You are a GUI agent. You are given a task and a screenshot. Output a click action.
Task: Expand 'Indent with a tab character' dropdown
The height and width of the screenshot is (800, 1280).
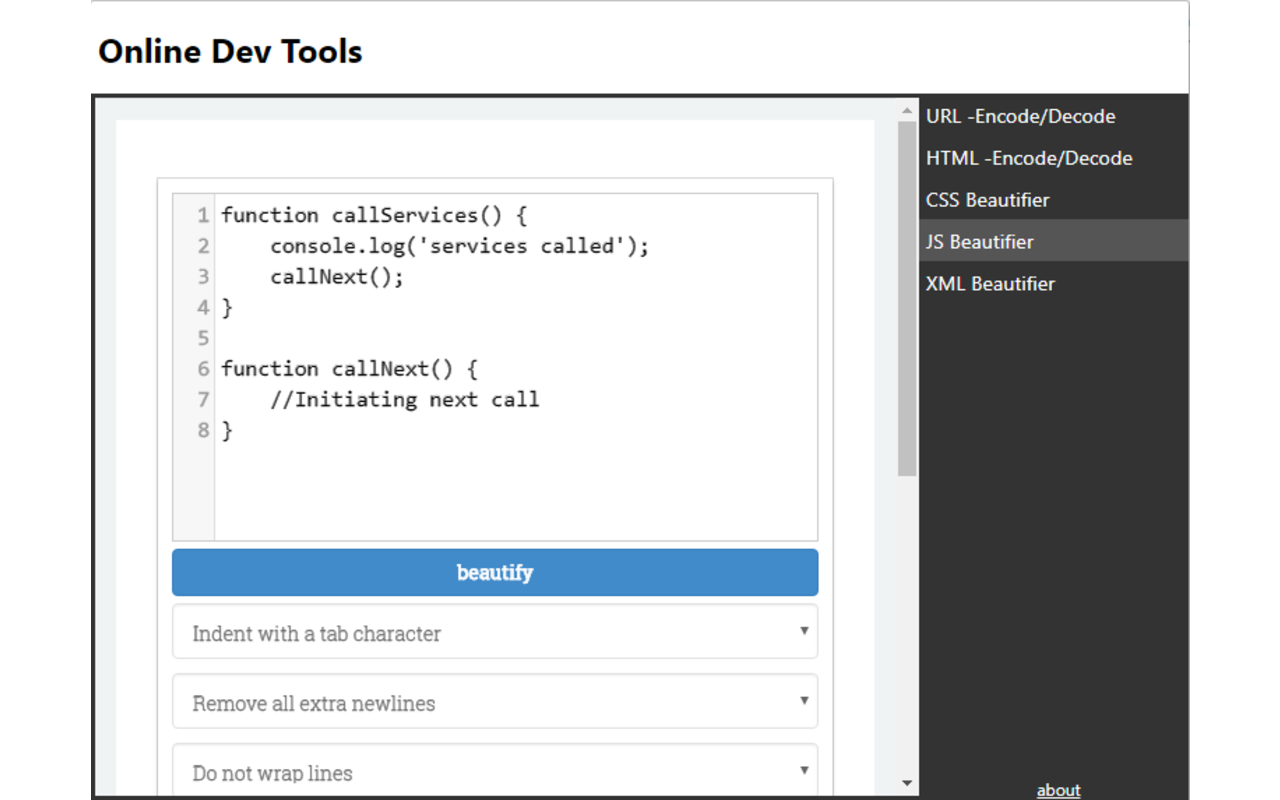[495, 632]
